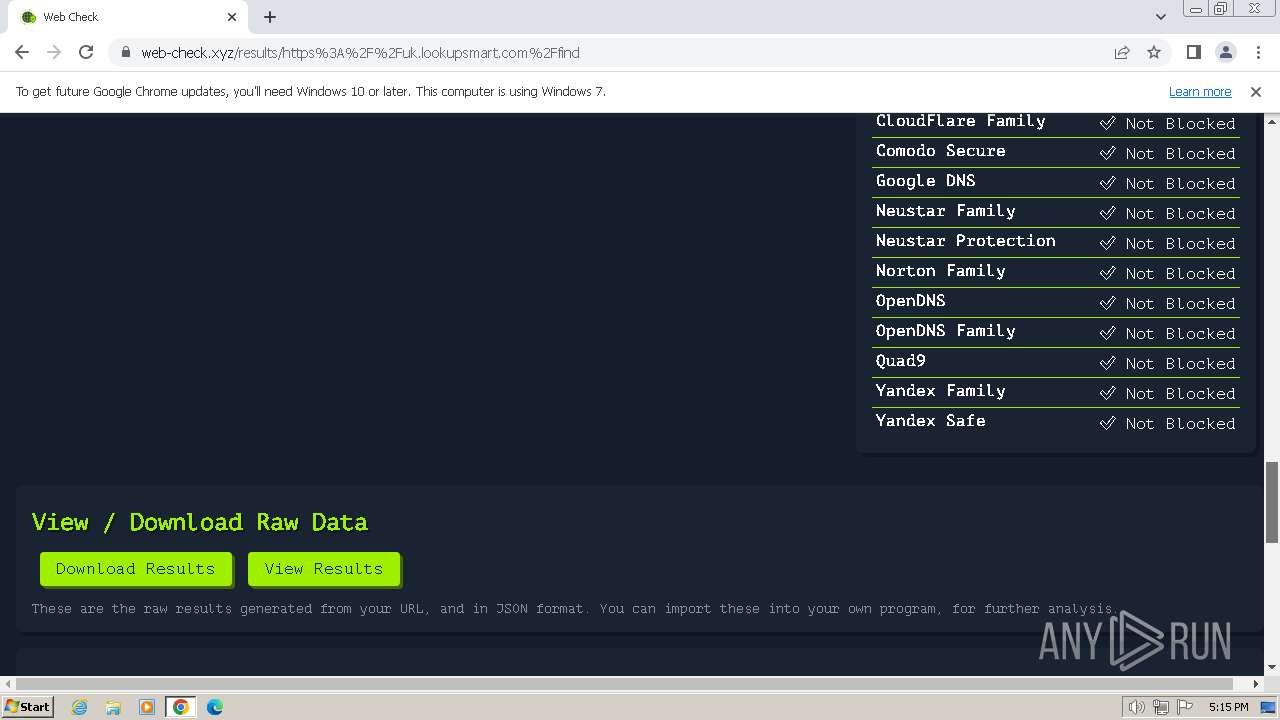View site information lock icon
Viewport: 1280px width, 720px height.
click(125, 53)
